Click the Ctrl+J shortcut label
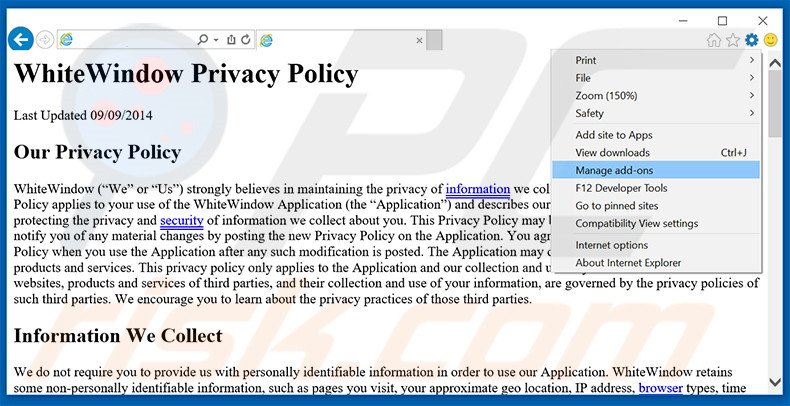This screenshot has height=406, width=790. pyautogui.click(x=734, y=153)
